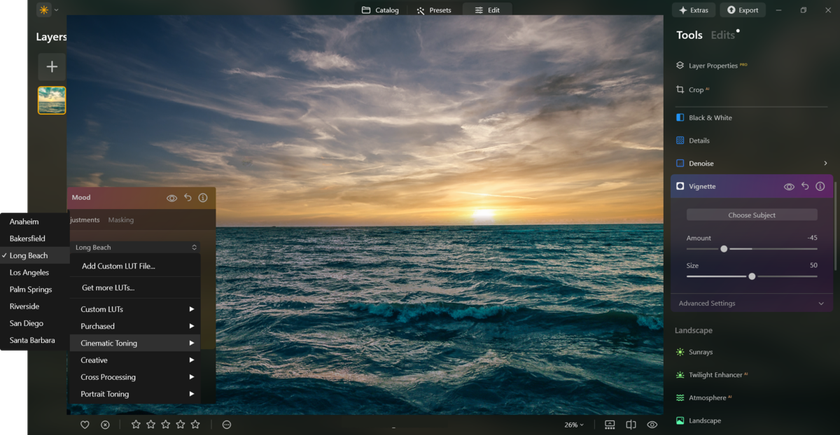This screenshot has width=840, height=435.
Task: Show Mood tool info icon
Action: coord(202,198)
